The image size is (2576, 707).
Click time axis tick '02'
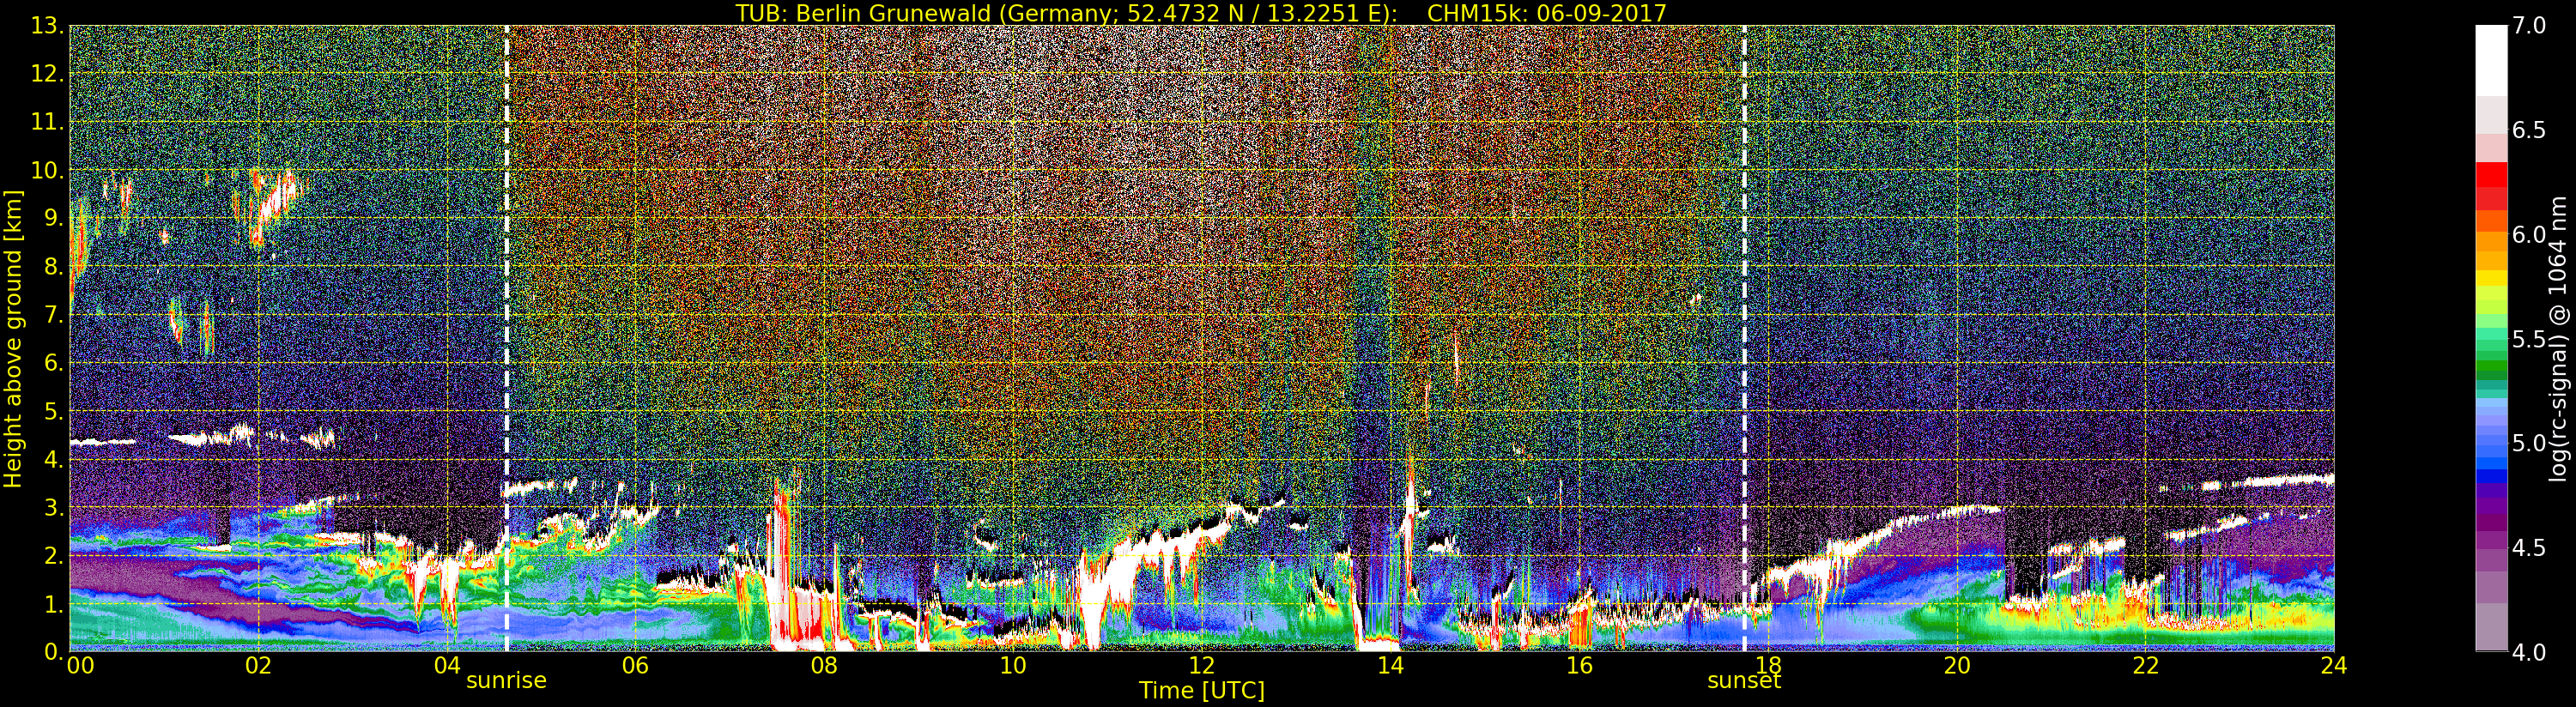(259, 666)
